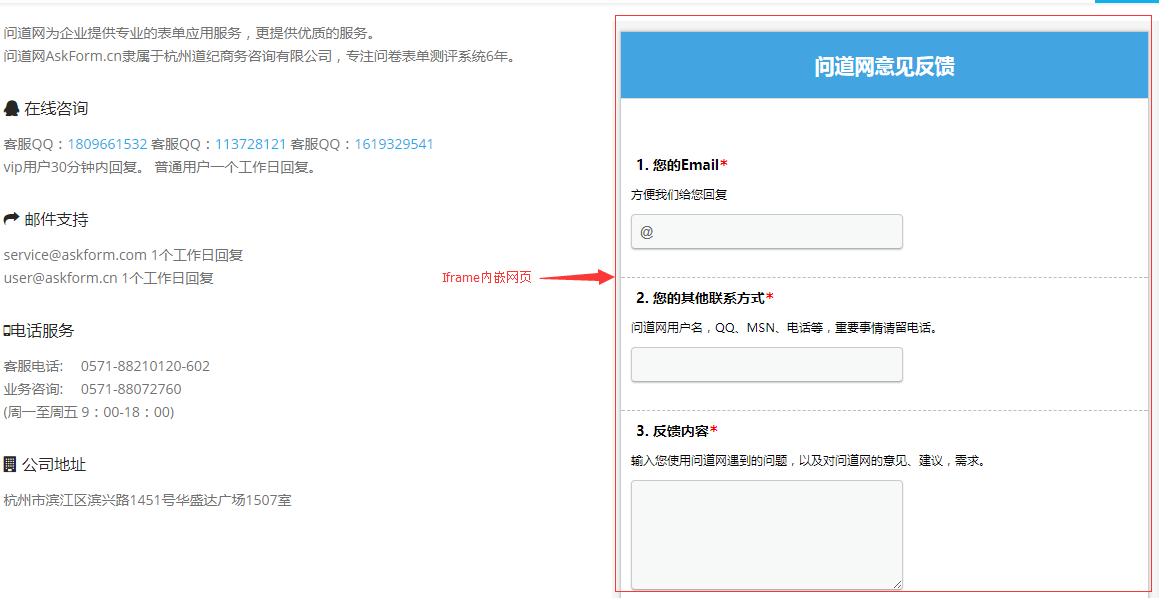The width and height of the screenshot is (1159, 598).
Task: Open QQ chat with 1619329541
Action: pyautogui.click(x=394, y=144)
